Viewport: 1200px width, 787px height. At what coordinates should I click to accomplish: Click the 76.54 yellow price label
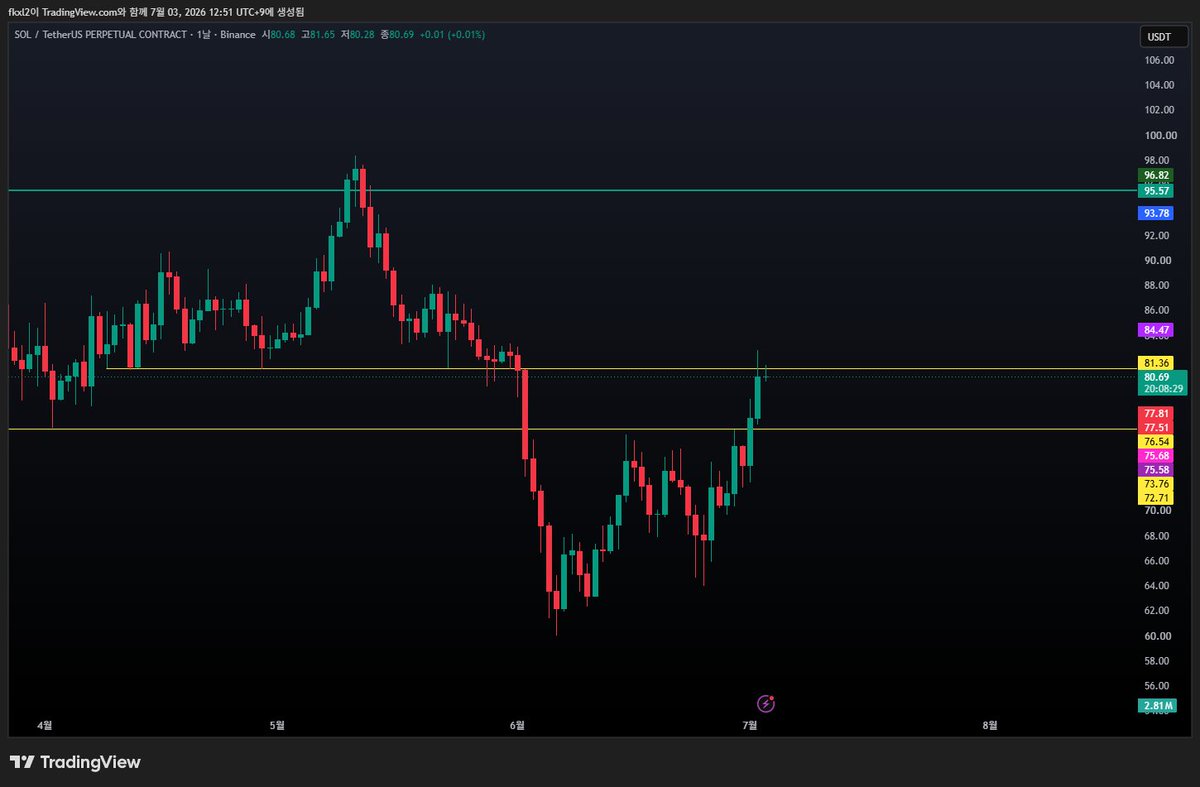coord(1157,441)
